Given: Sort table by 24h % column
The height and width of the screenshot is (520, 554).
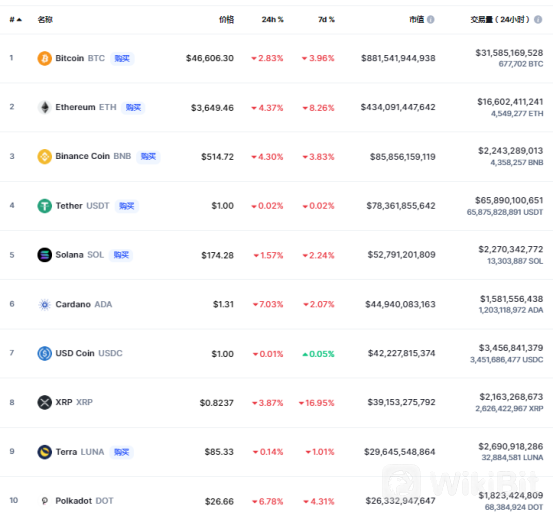Looking at the screenshot, I should click(272, 19).
